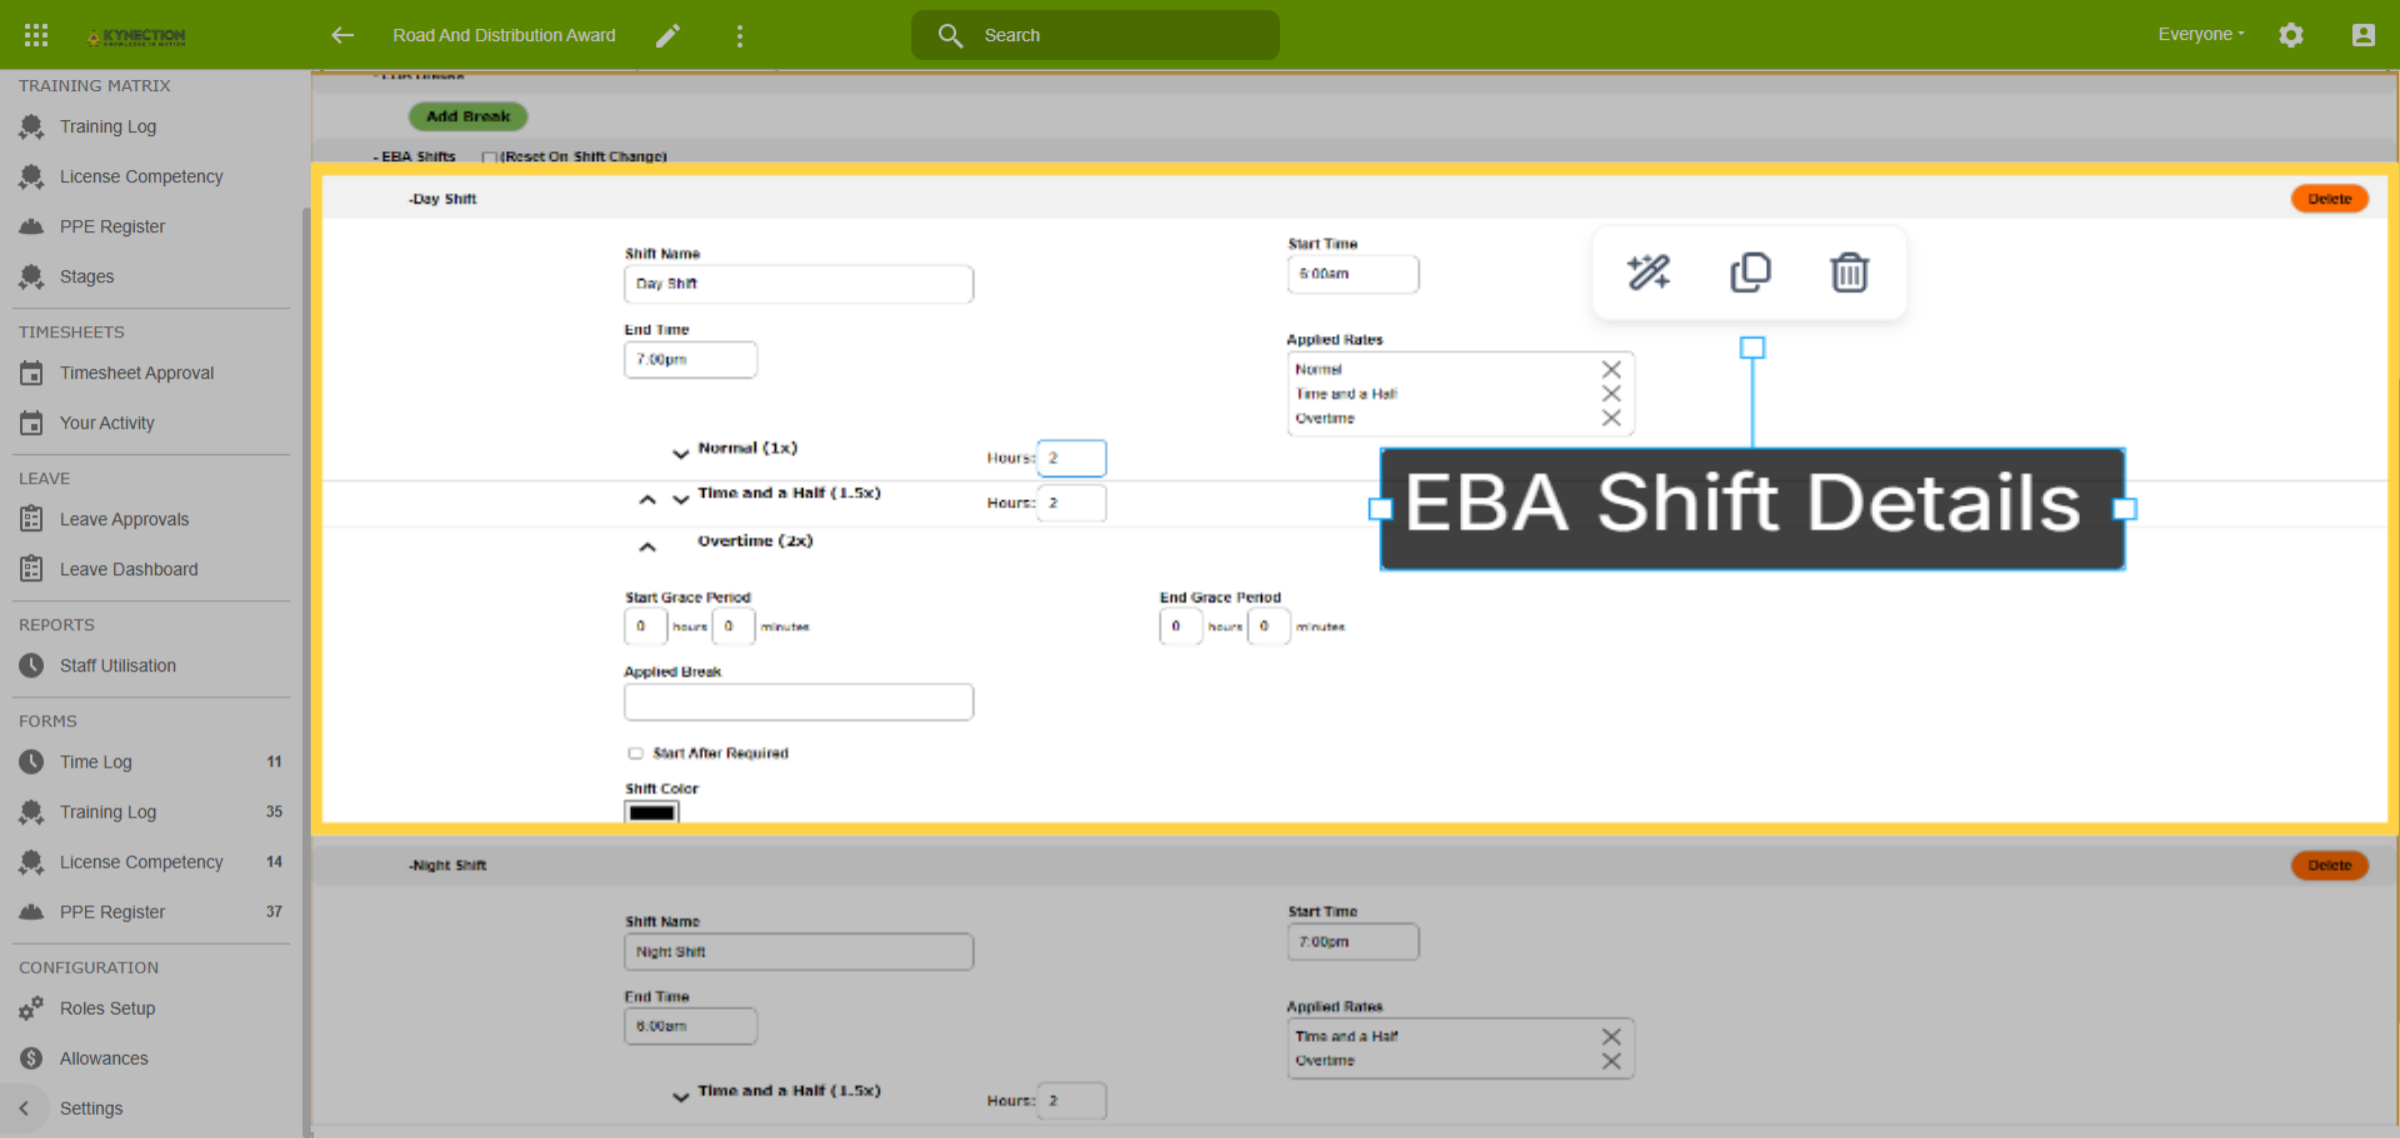Delete annotation with trash icon

(1849, 272)
